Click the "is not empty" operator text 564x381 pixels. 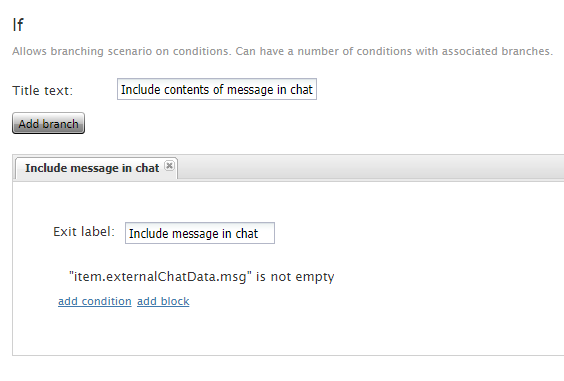[x=295, y=277]
